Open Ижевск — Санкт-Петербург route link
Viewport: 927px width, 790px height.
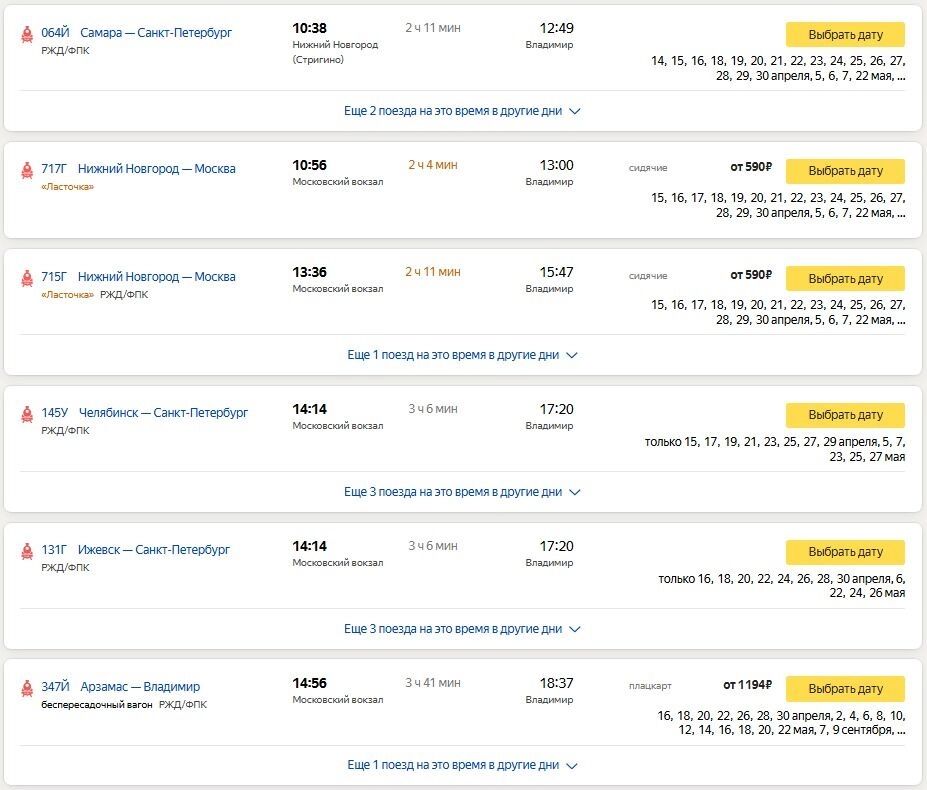pyautogui.click(x=154, y=550)
